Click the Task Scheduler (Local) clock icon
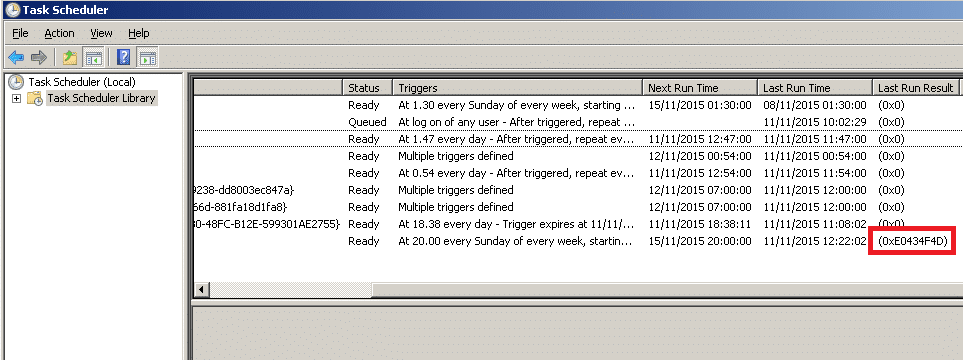 (17, 82)
